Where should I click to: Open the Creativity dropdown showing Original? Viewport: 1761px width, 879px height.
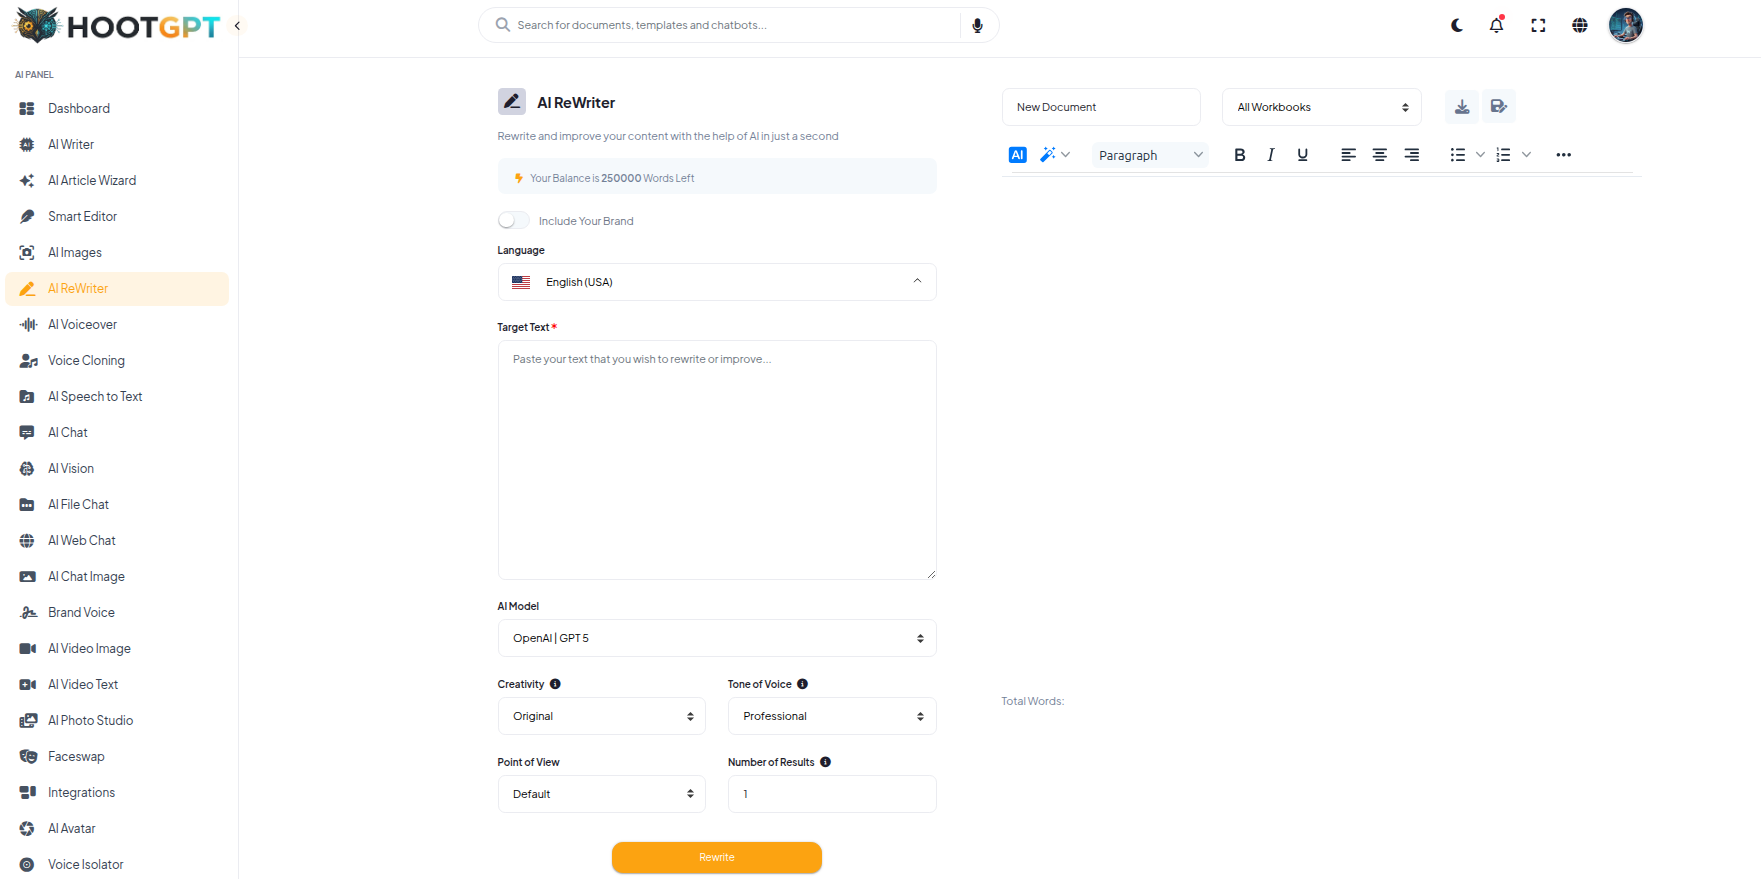point(602,716)
